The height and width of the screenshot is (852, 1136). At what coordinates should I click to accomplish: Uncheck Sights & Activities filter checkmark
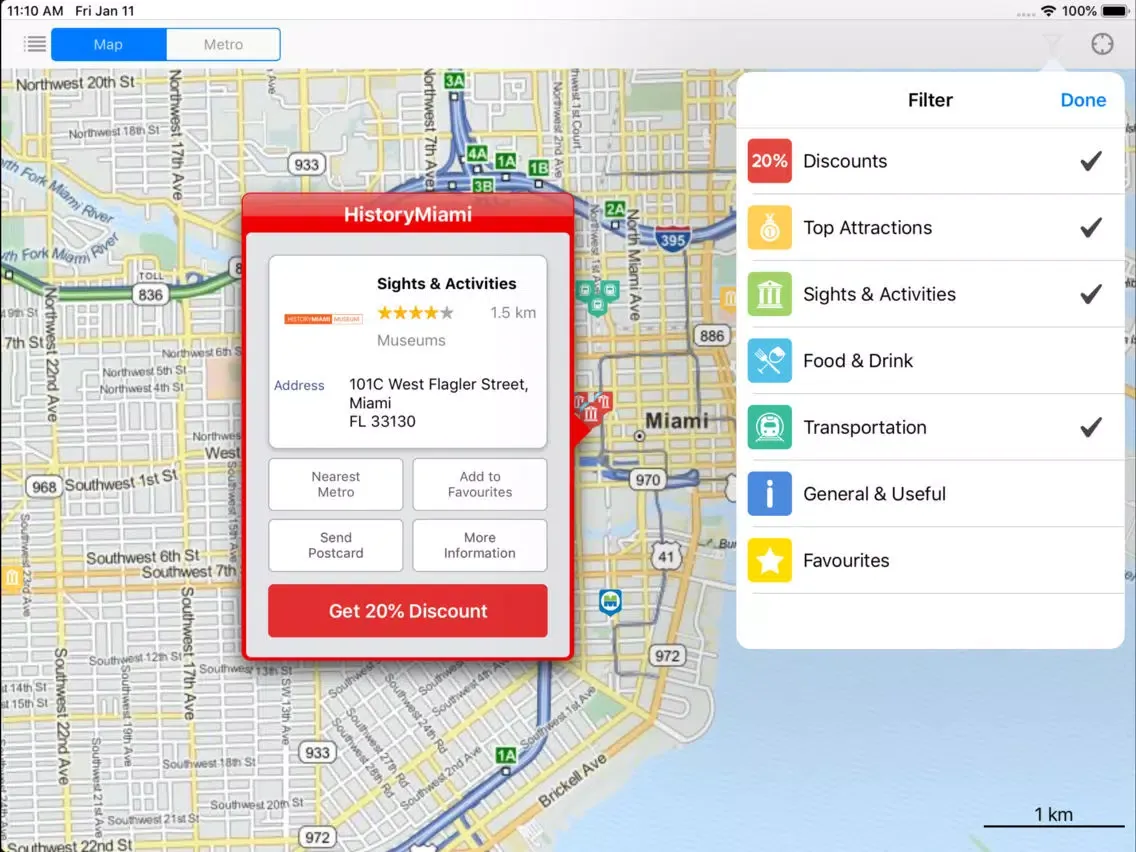pos(1091,294)
